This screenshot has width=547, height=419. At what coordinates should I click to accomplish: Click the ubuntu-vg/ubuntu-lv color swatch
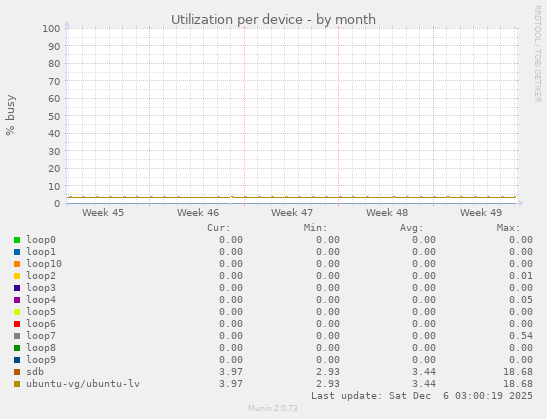click(17, 384)
